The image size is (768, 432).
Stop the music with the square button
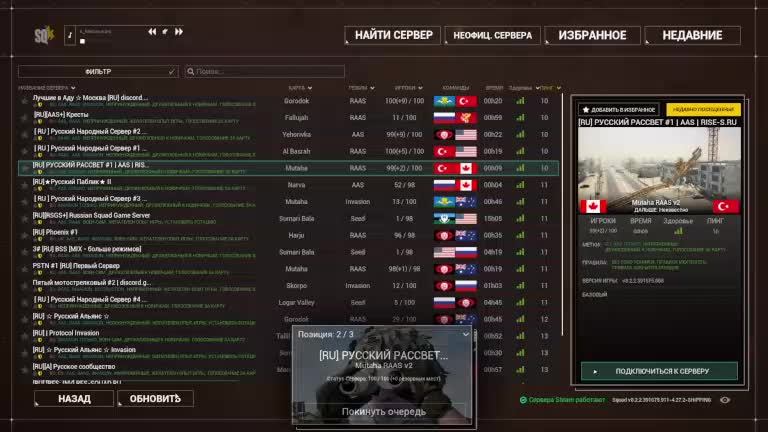click(83, 42)
